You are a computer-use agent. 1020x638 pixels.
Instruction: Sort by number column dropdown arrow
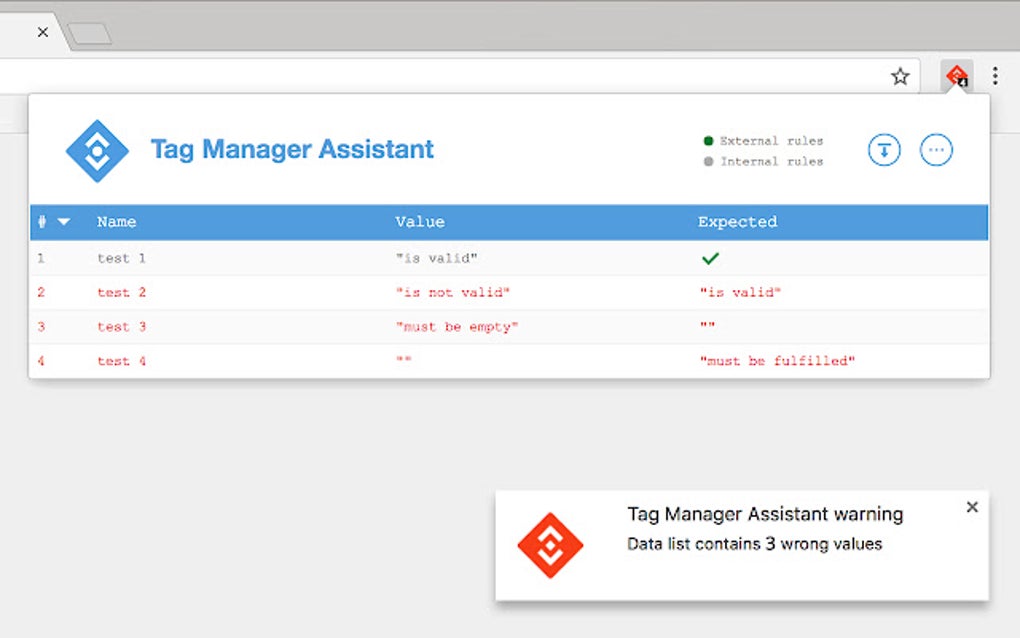[64, 222]
